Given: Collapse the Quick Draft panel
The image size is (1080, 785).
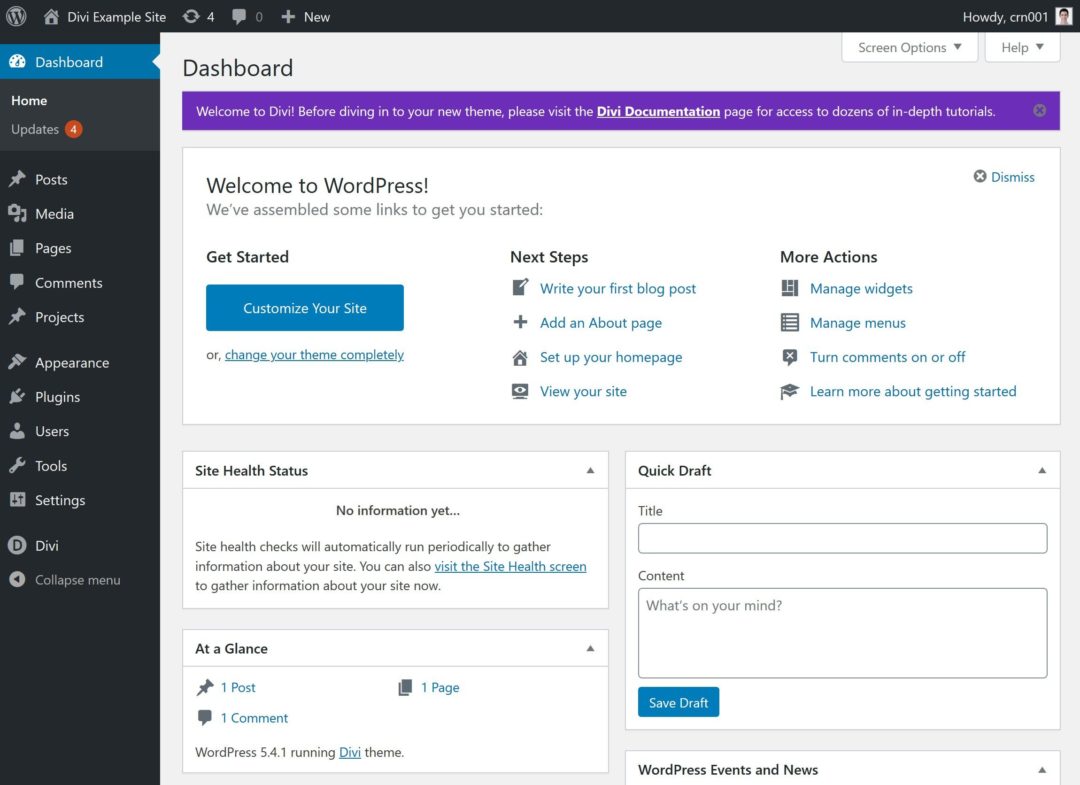Looking at the screenshot, I should pyautogui.click(x=1042, y=470).
